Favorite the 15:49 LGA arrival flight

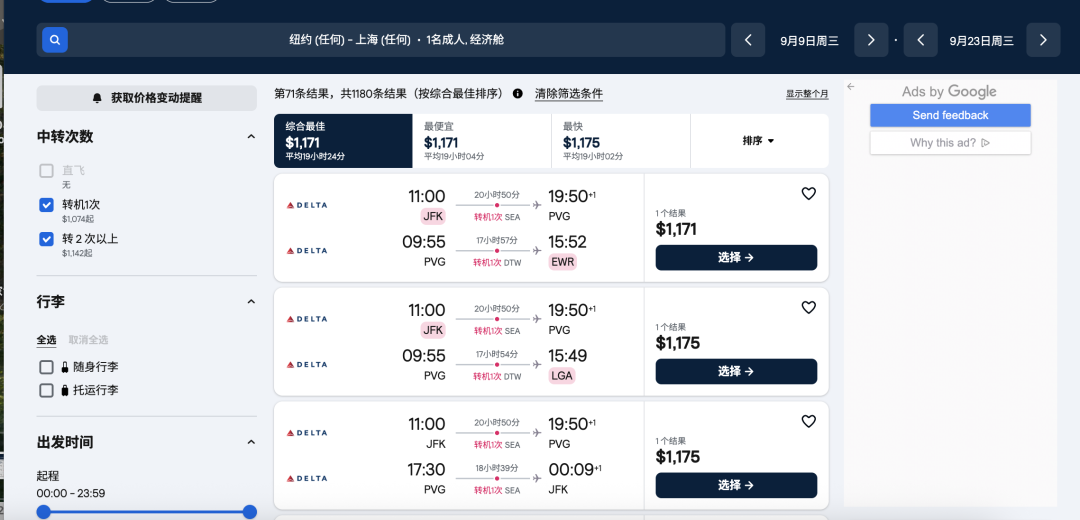pos(809,308)
